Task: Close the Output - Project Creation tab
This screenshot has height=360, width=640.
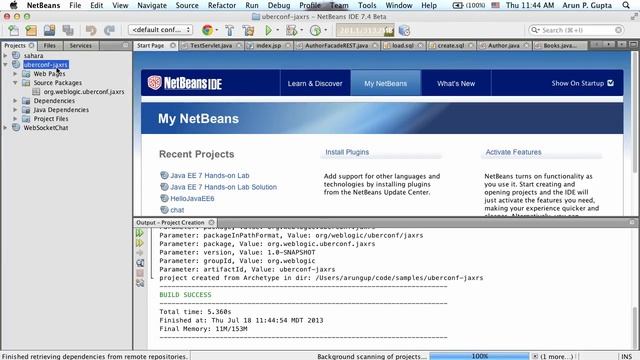Action: point(211,222)
